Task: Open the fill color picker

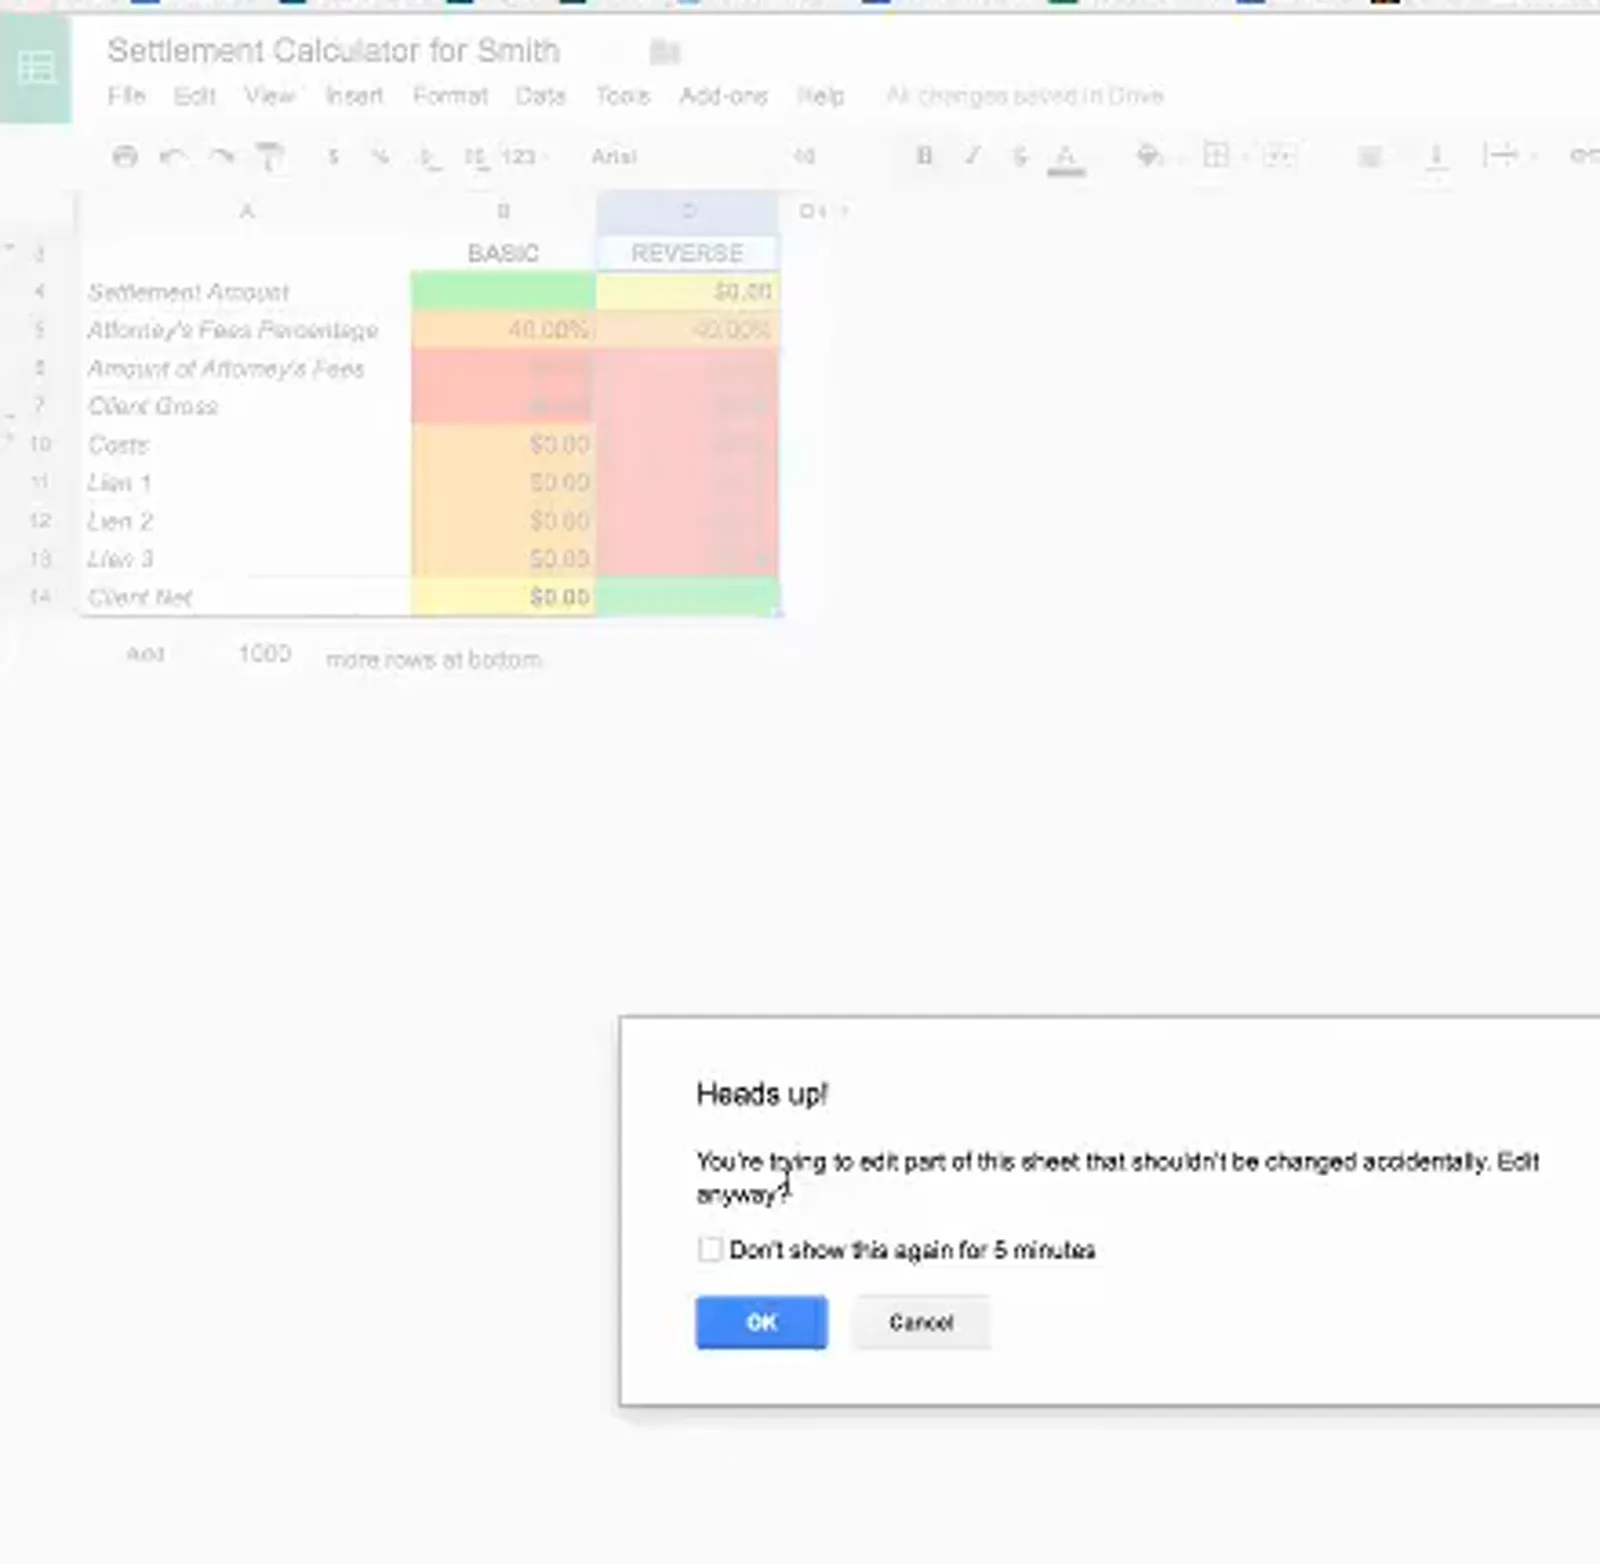Action: 1150,155
